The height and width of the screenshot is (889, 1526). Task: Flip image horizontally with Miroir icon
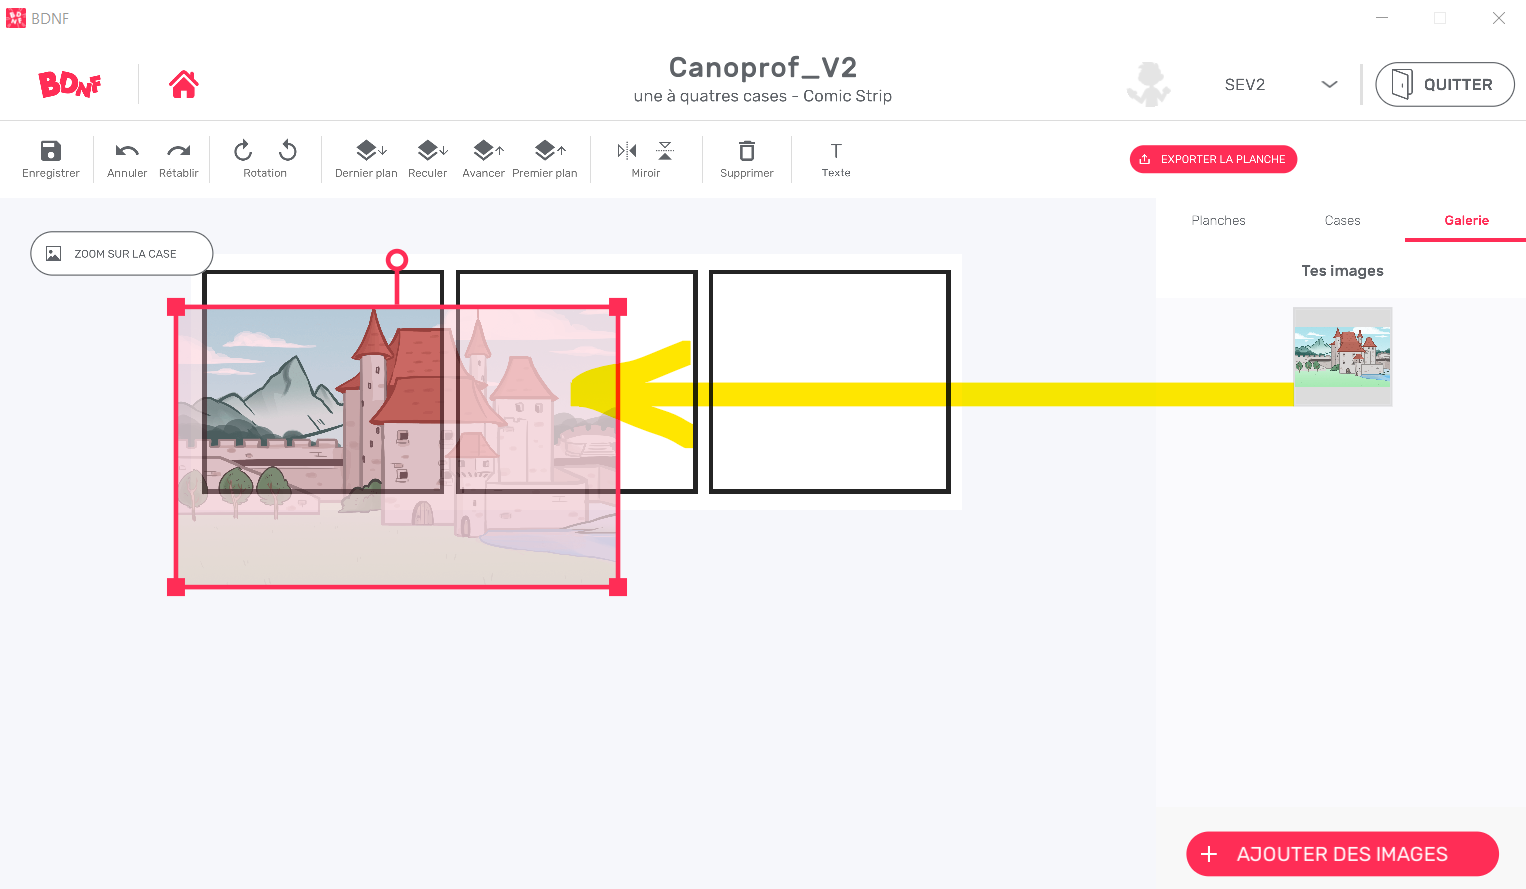[627, 151]
